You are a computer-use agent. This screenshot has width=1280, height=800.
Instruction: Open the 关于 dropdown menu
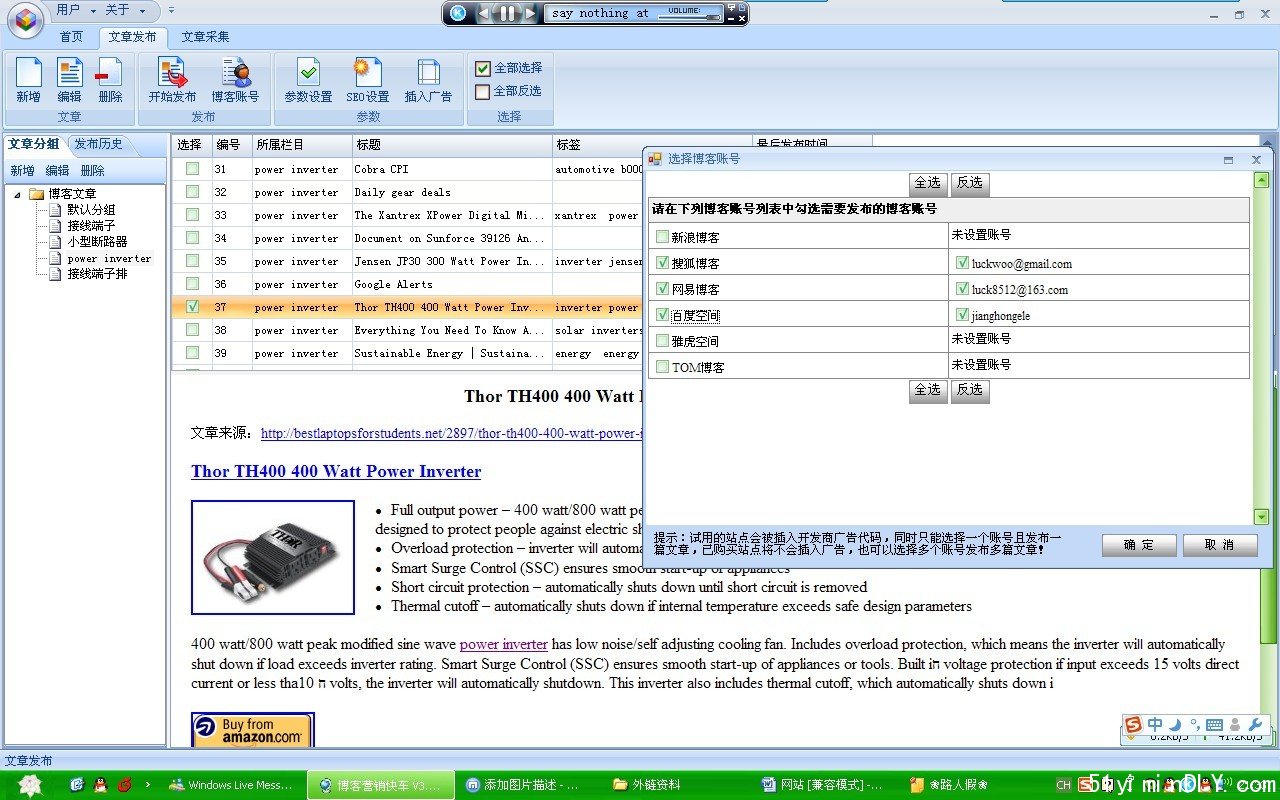point(124,10)
